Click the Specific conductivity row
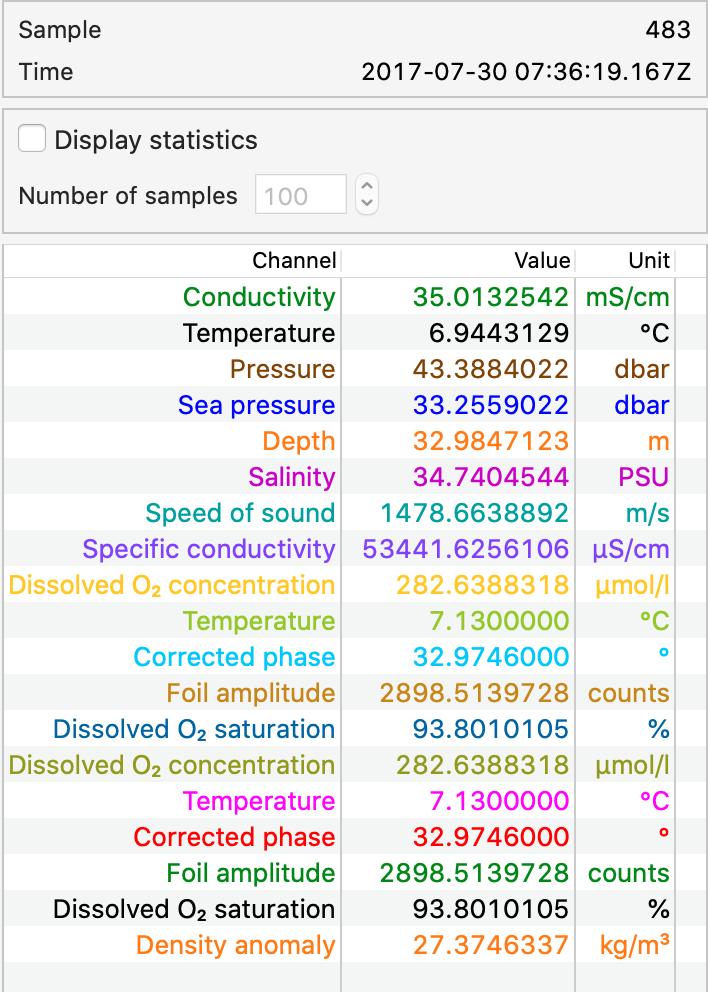Screen dimensions: 708x992 pyautogui.click(x=208, y=549)
